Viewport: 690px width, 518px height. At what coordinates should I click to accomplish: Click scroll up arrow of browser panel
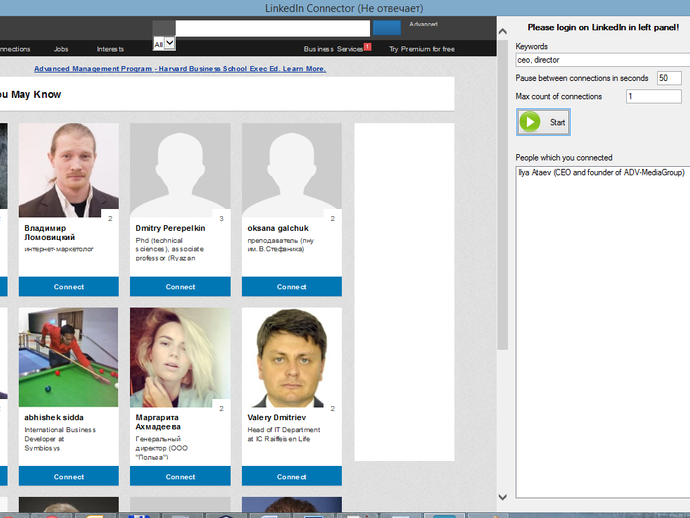click(503, 31)
